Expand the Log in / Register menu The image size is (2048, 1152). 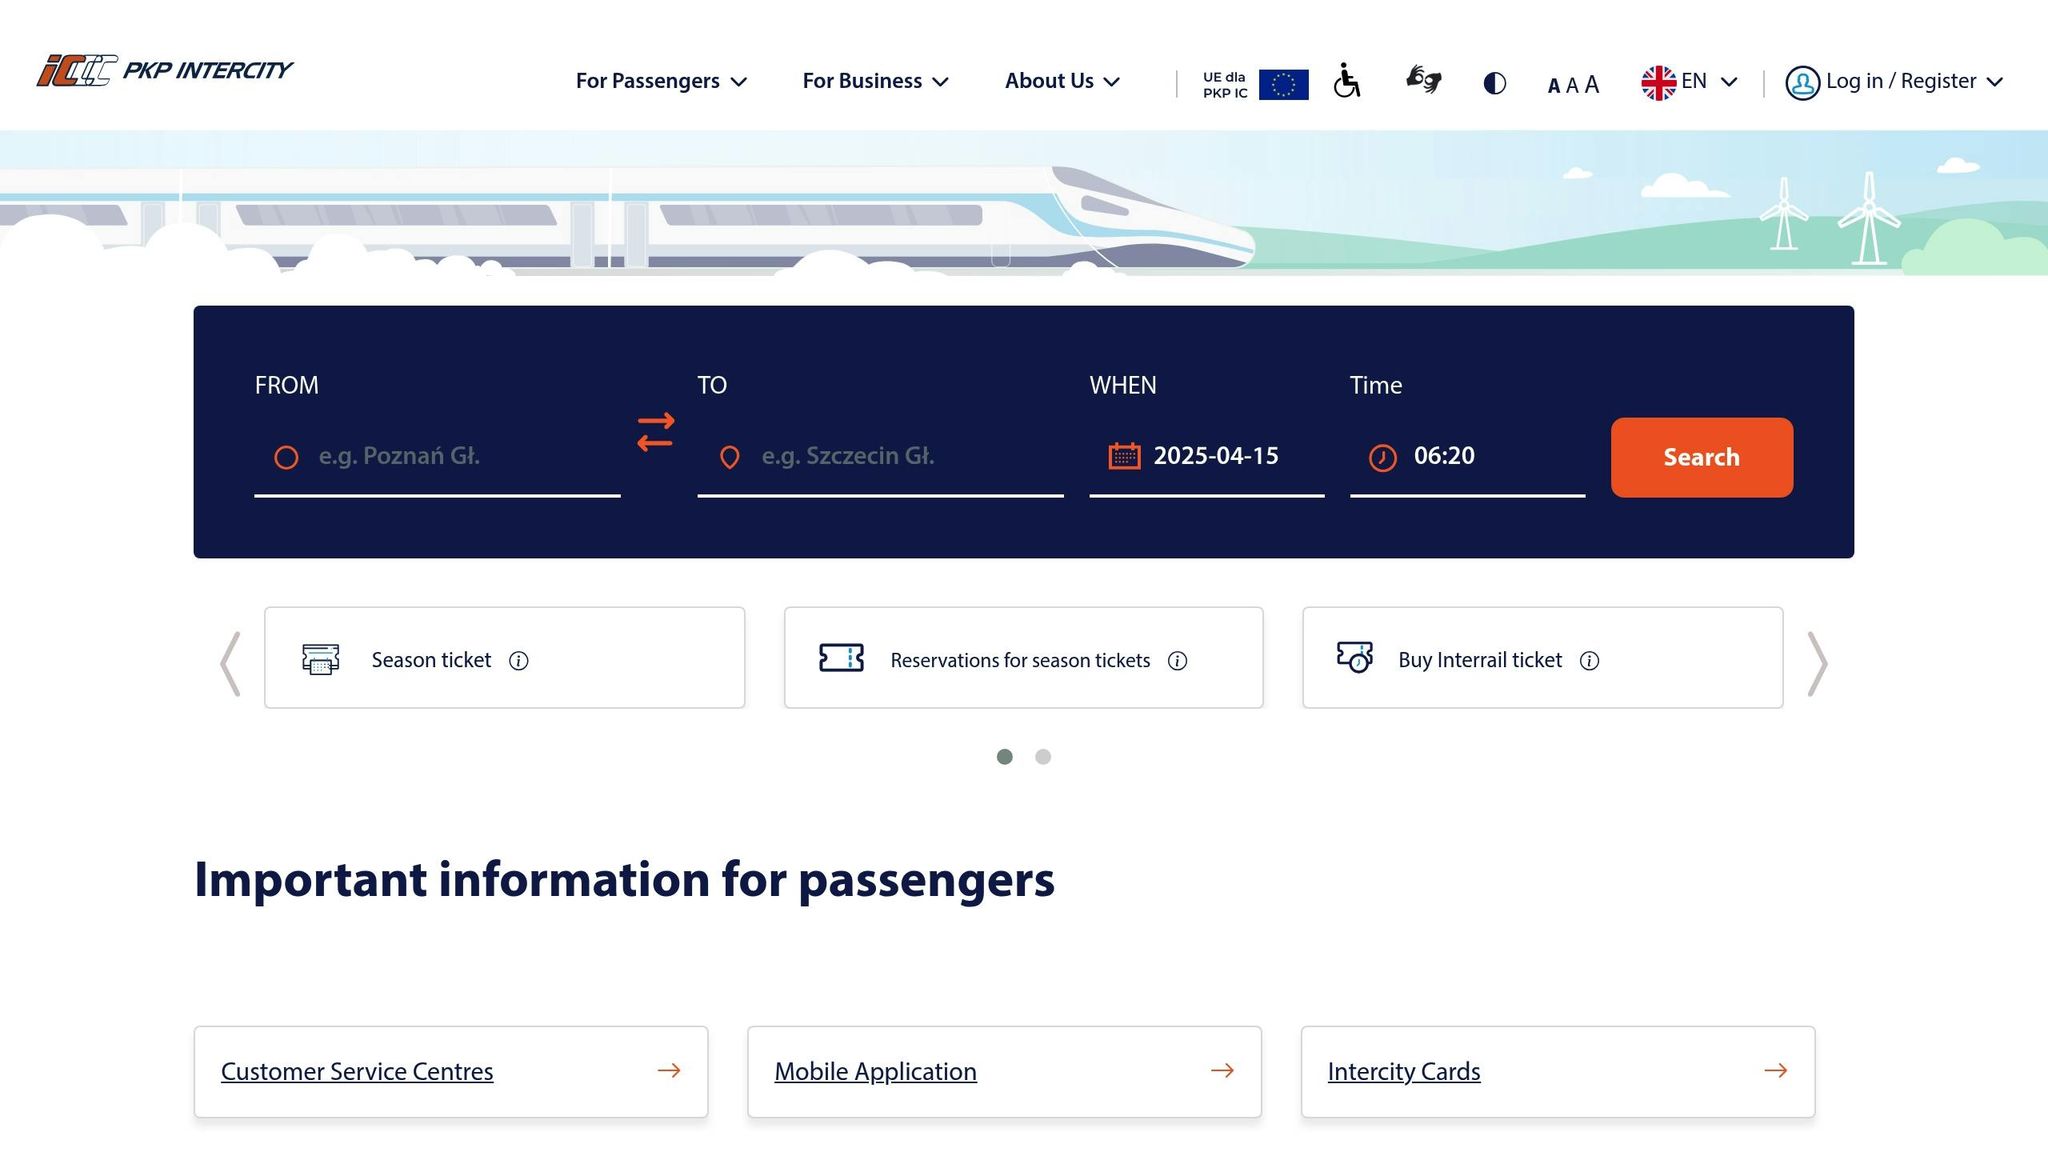pos(1894,82)
